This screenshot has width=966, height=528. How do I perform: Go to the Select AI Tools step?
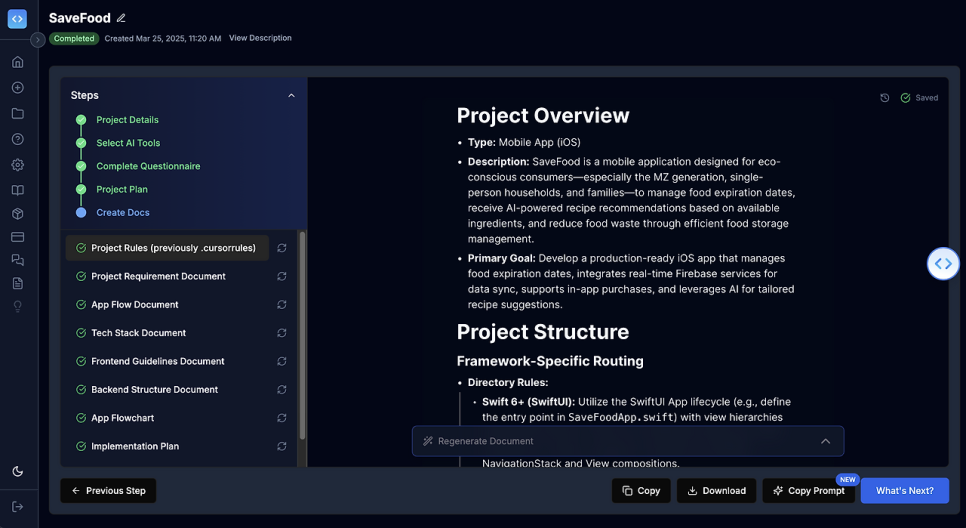coord(128,143)
